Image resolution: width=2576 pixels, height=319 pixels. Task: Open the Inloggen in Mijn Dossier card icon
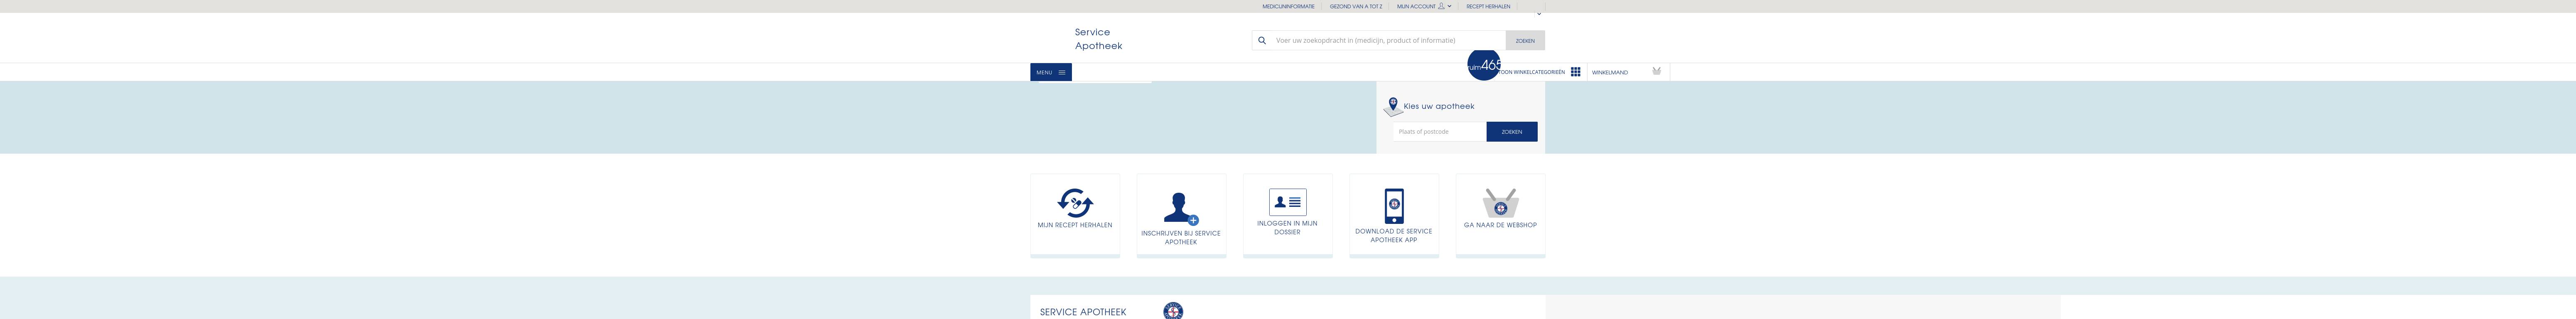(1287, 202)
